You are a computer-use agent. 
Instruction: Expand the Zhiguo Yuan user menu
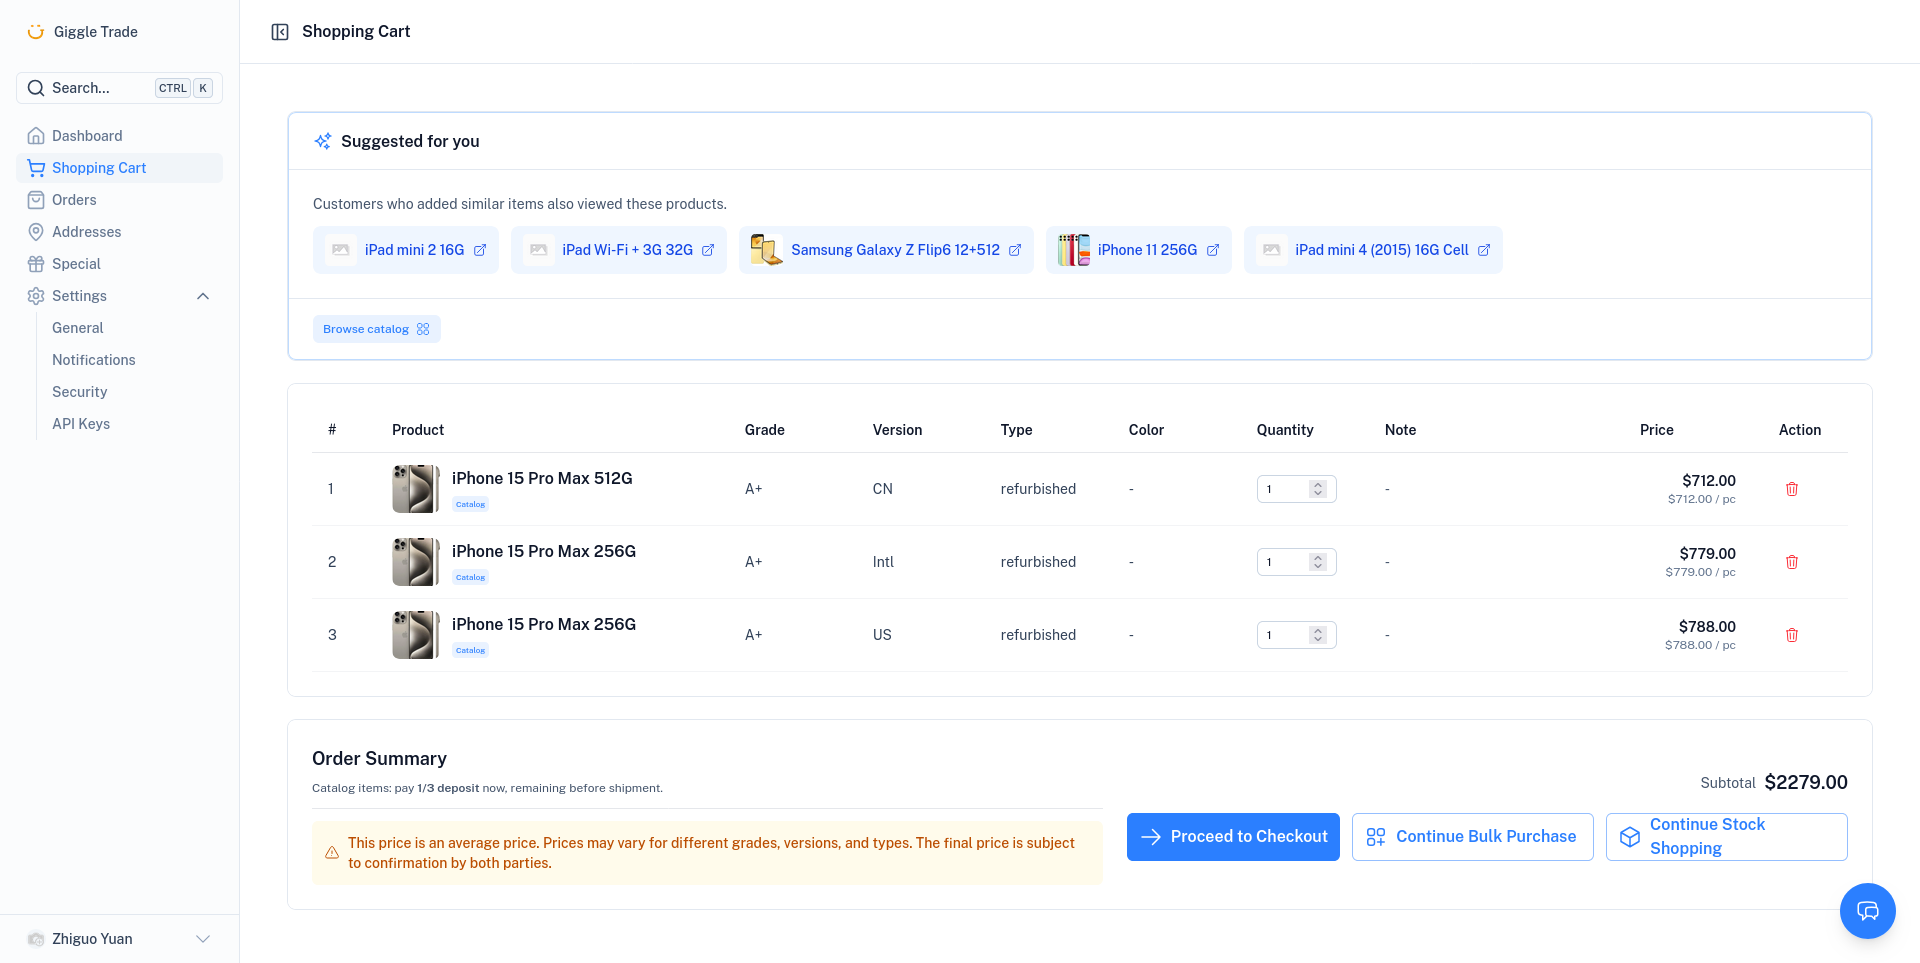click(203, 939)
